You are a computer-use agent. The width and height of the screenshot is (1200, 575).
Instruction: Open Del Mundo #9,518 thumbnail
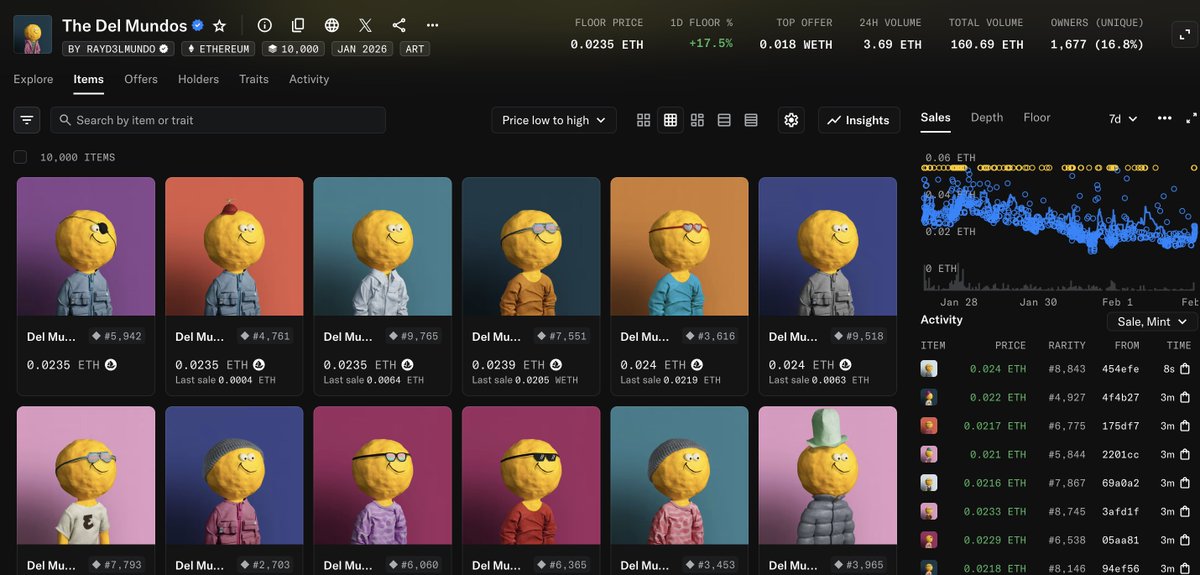click(x=828, y=247)
